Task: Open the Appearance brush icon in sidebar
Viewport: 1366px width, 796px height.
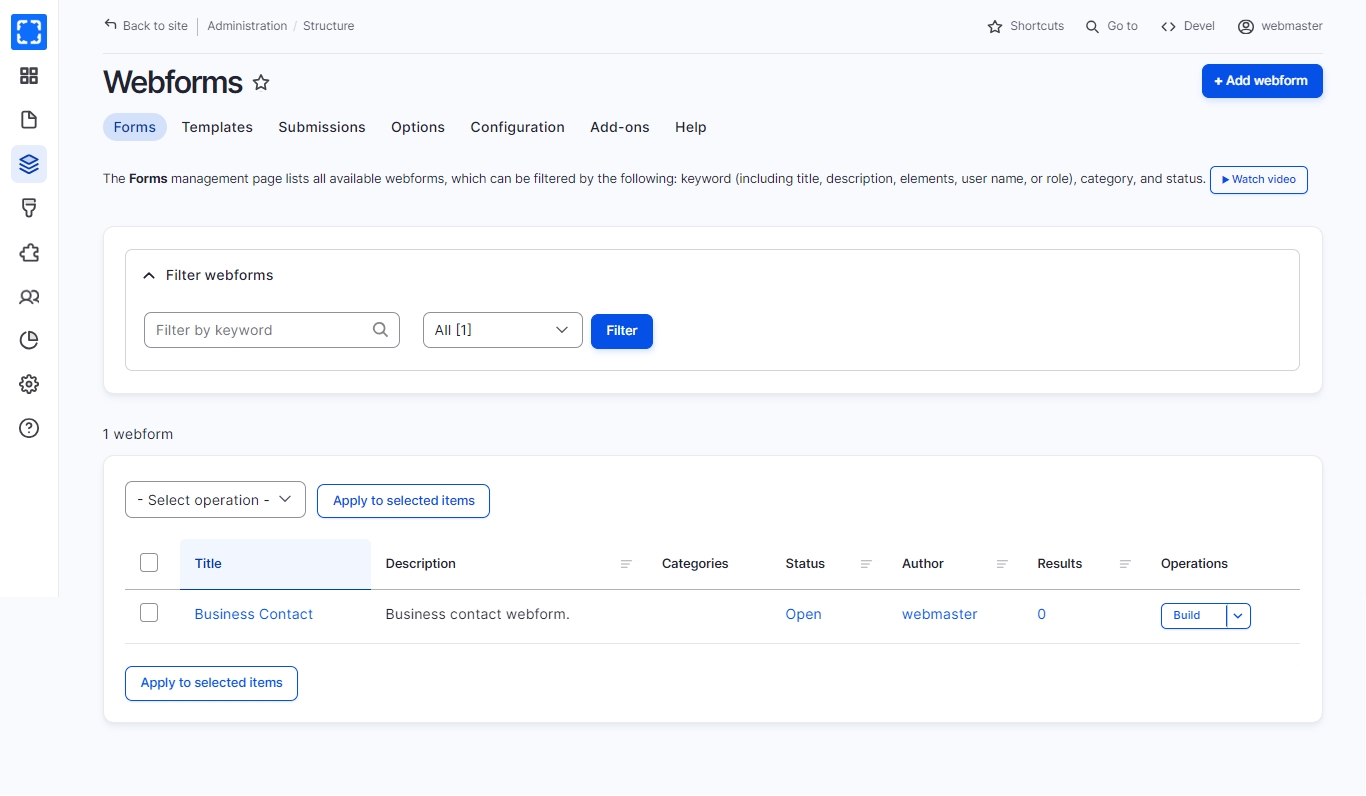Action: (29, 208)
